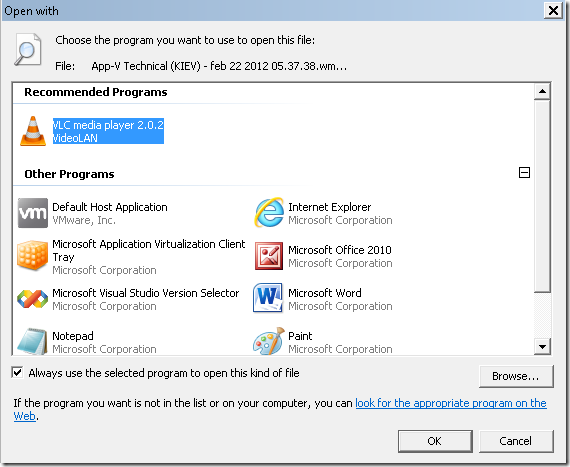Select the App-V Client Tray orange cube icon
This screenshot has height=467, width=570.
32,255
